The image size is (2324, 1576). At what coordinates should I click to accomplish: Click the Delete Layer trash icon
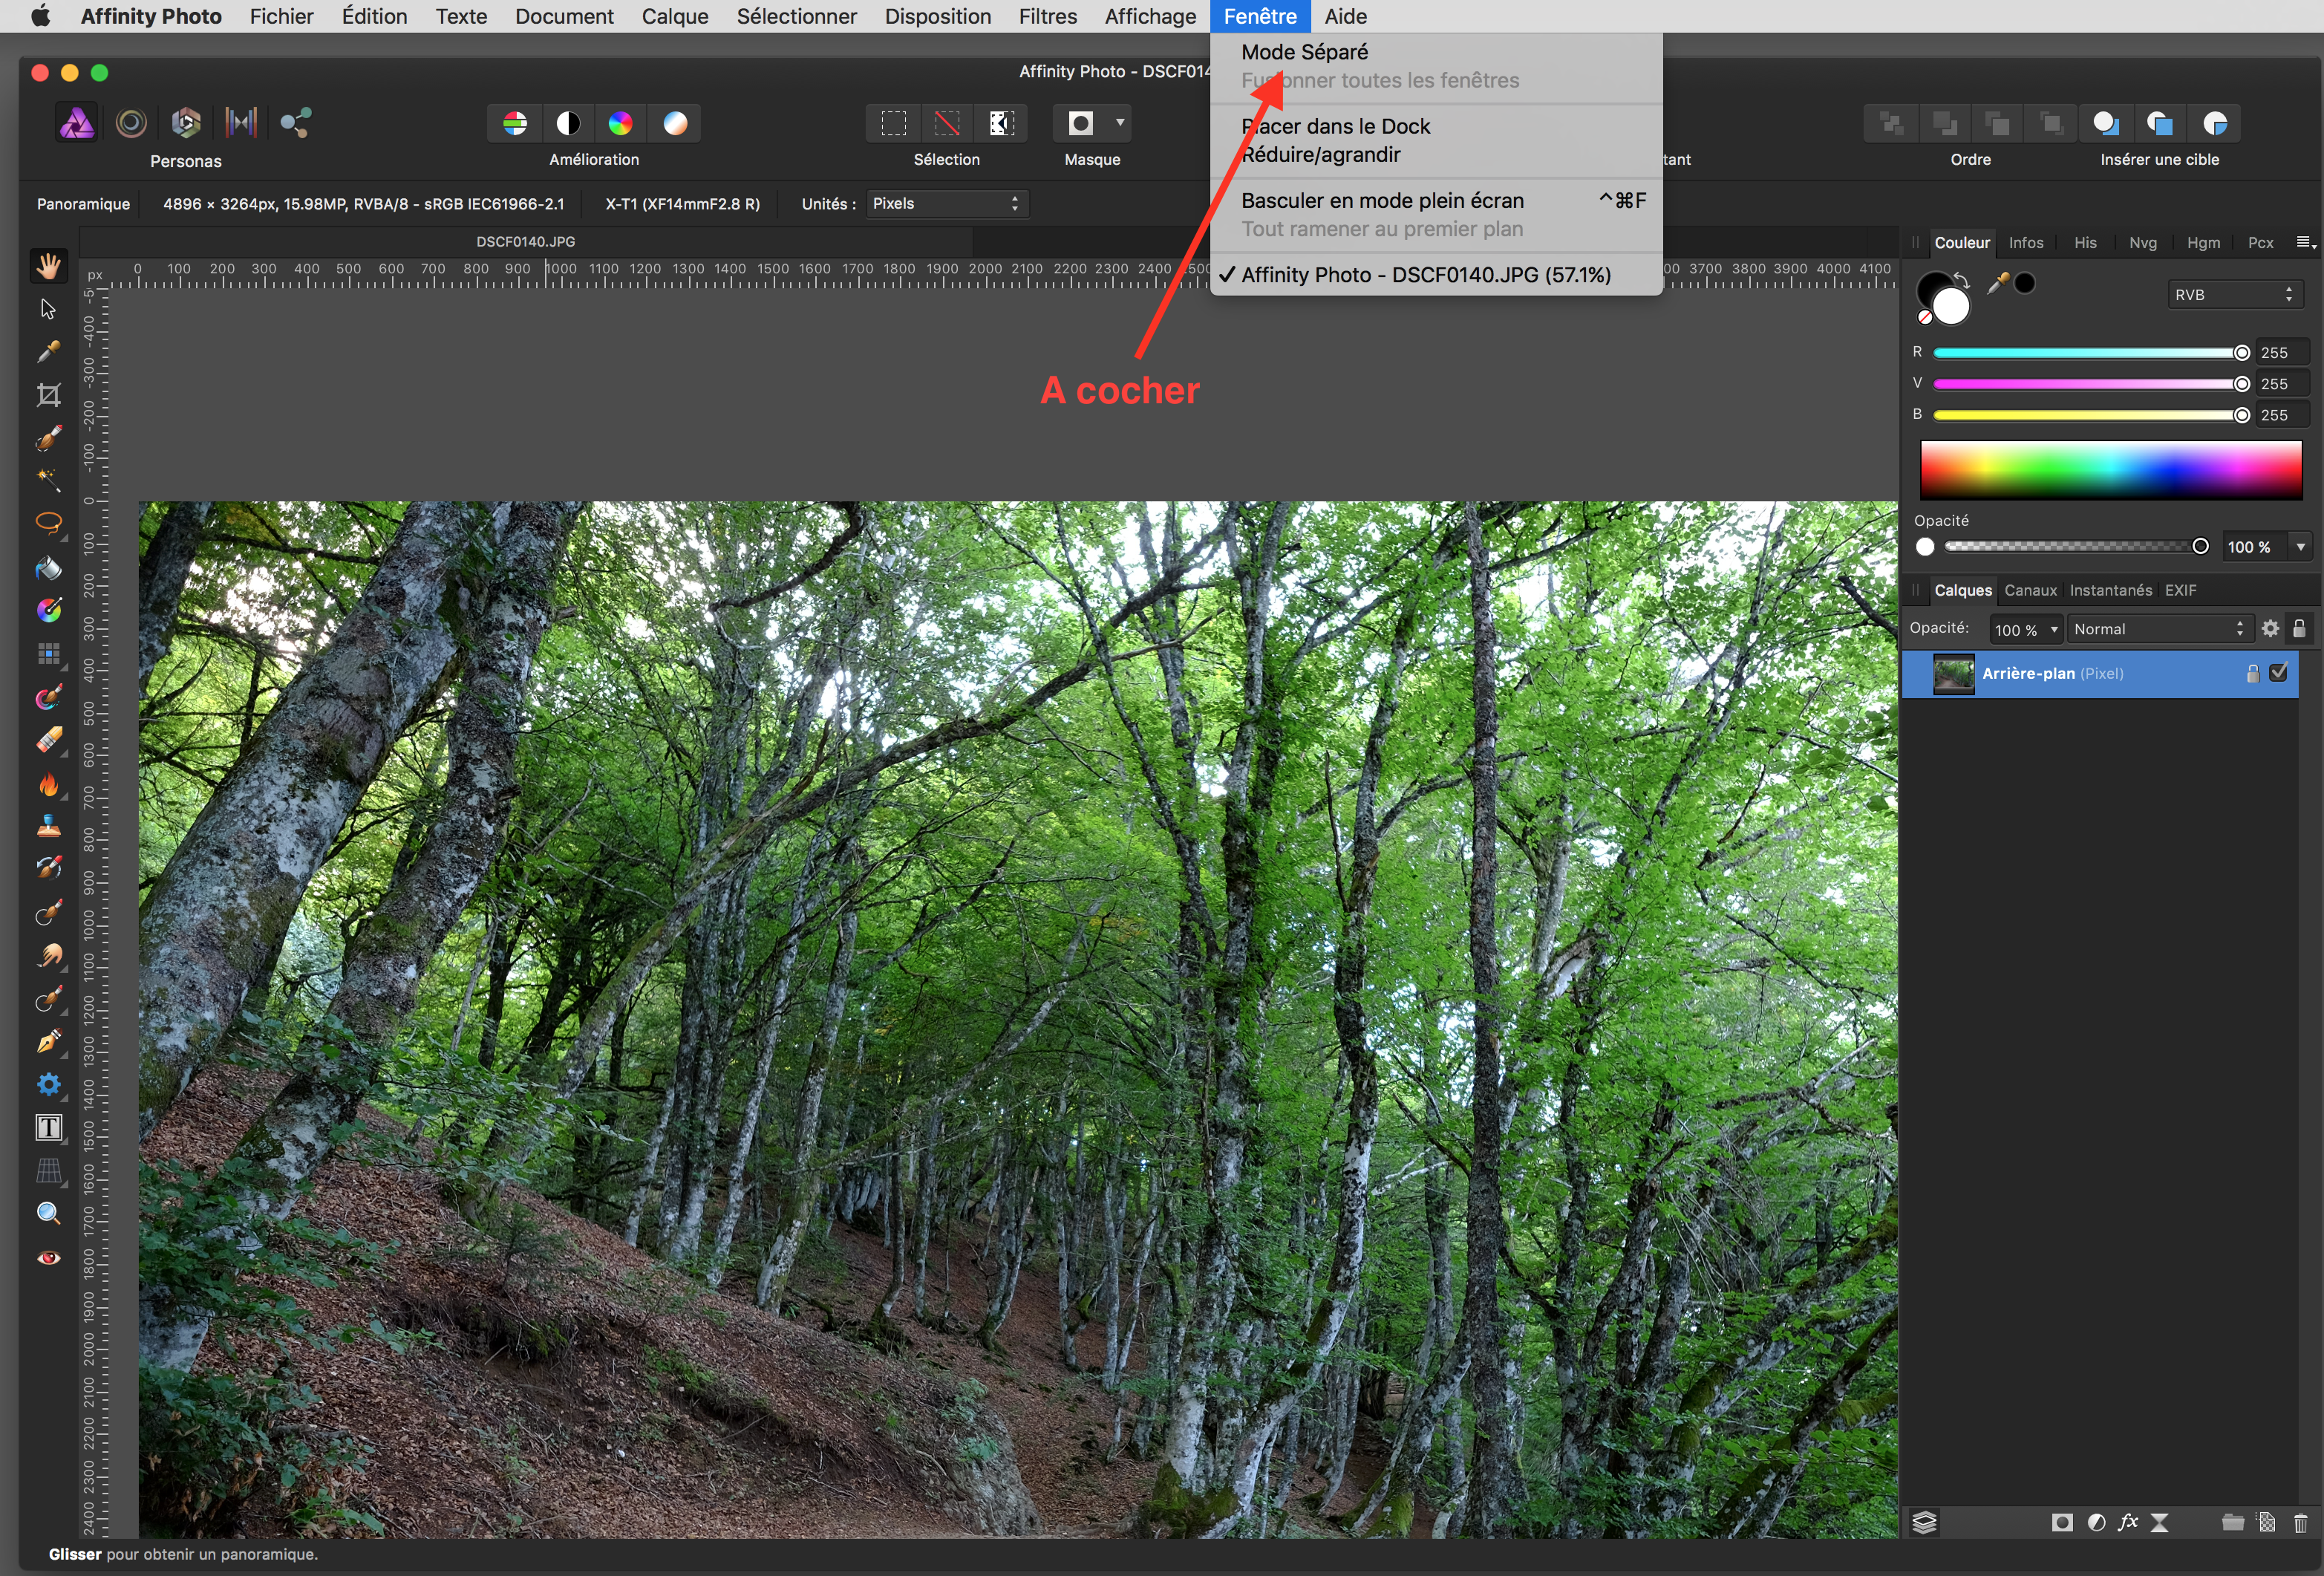point(2299,1522)
